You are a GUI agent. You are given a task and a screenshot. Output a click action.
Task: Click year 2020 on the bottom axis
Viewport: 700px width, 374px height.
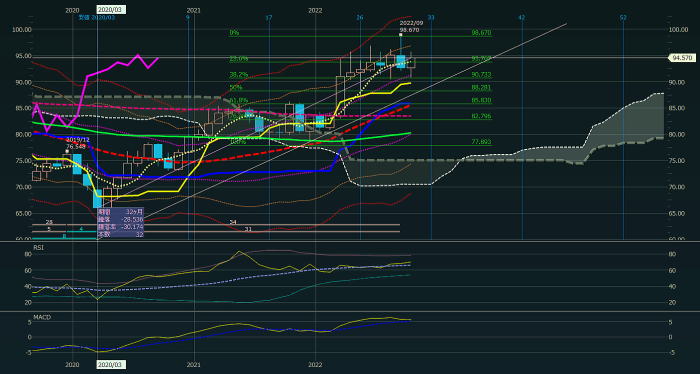(72, 364)
